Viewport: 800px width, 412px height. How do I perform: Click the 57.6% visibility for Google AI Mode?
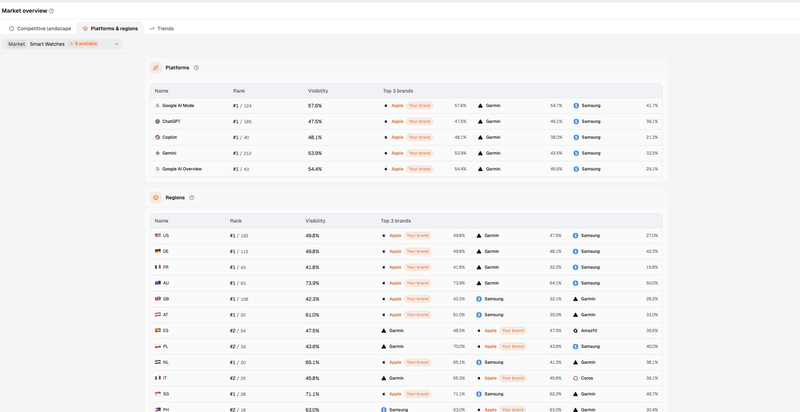pyautogui.click(x=315, y=106)
